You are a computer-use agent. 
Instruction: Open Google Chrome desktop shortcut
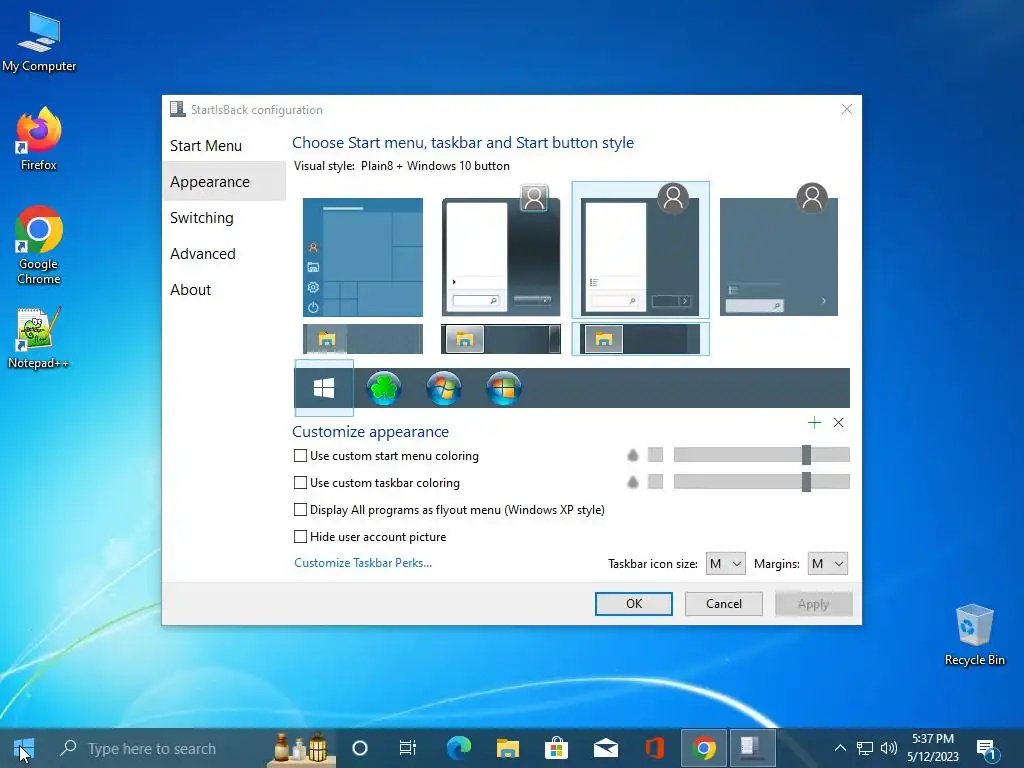pos(39,246)
